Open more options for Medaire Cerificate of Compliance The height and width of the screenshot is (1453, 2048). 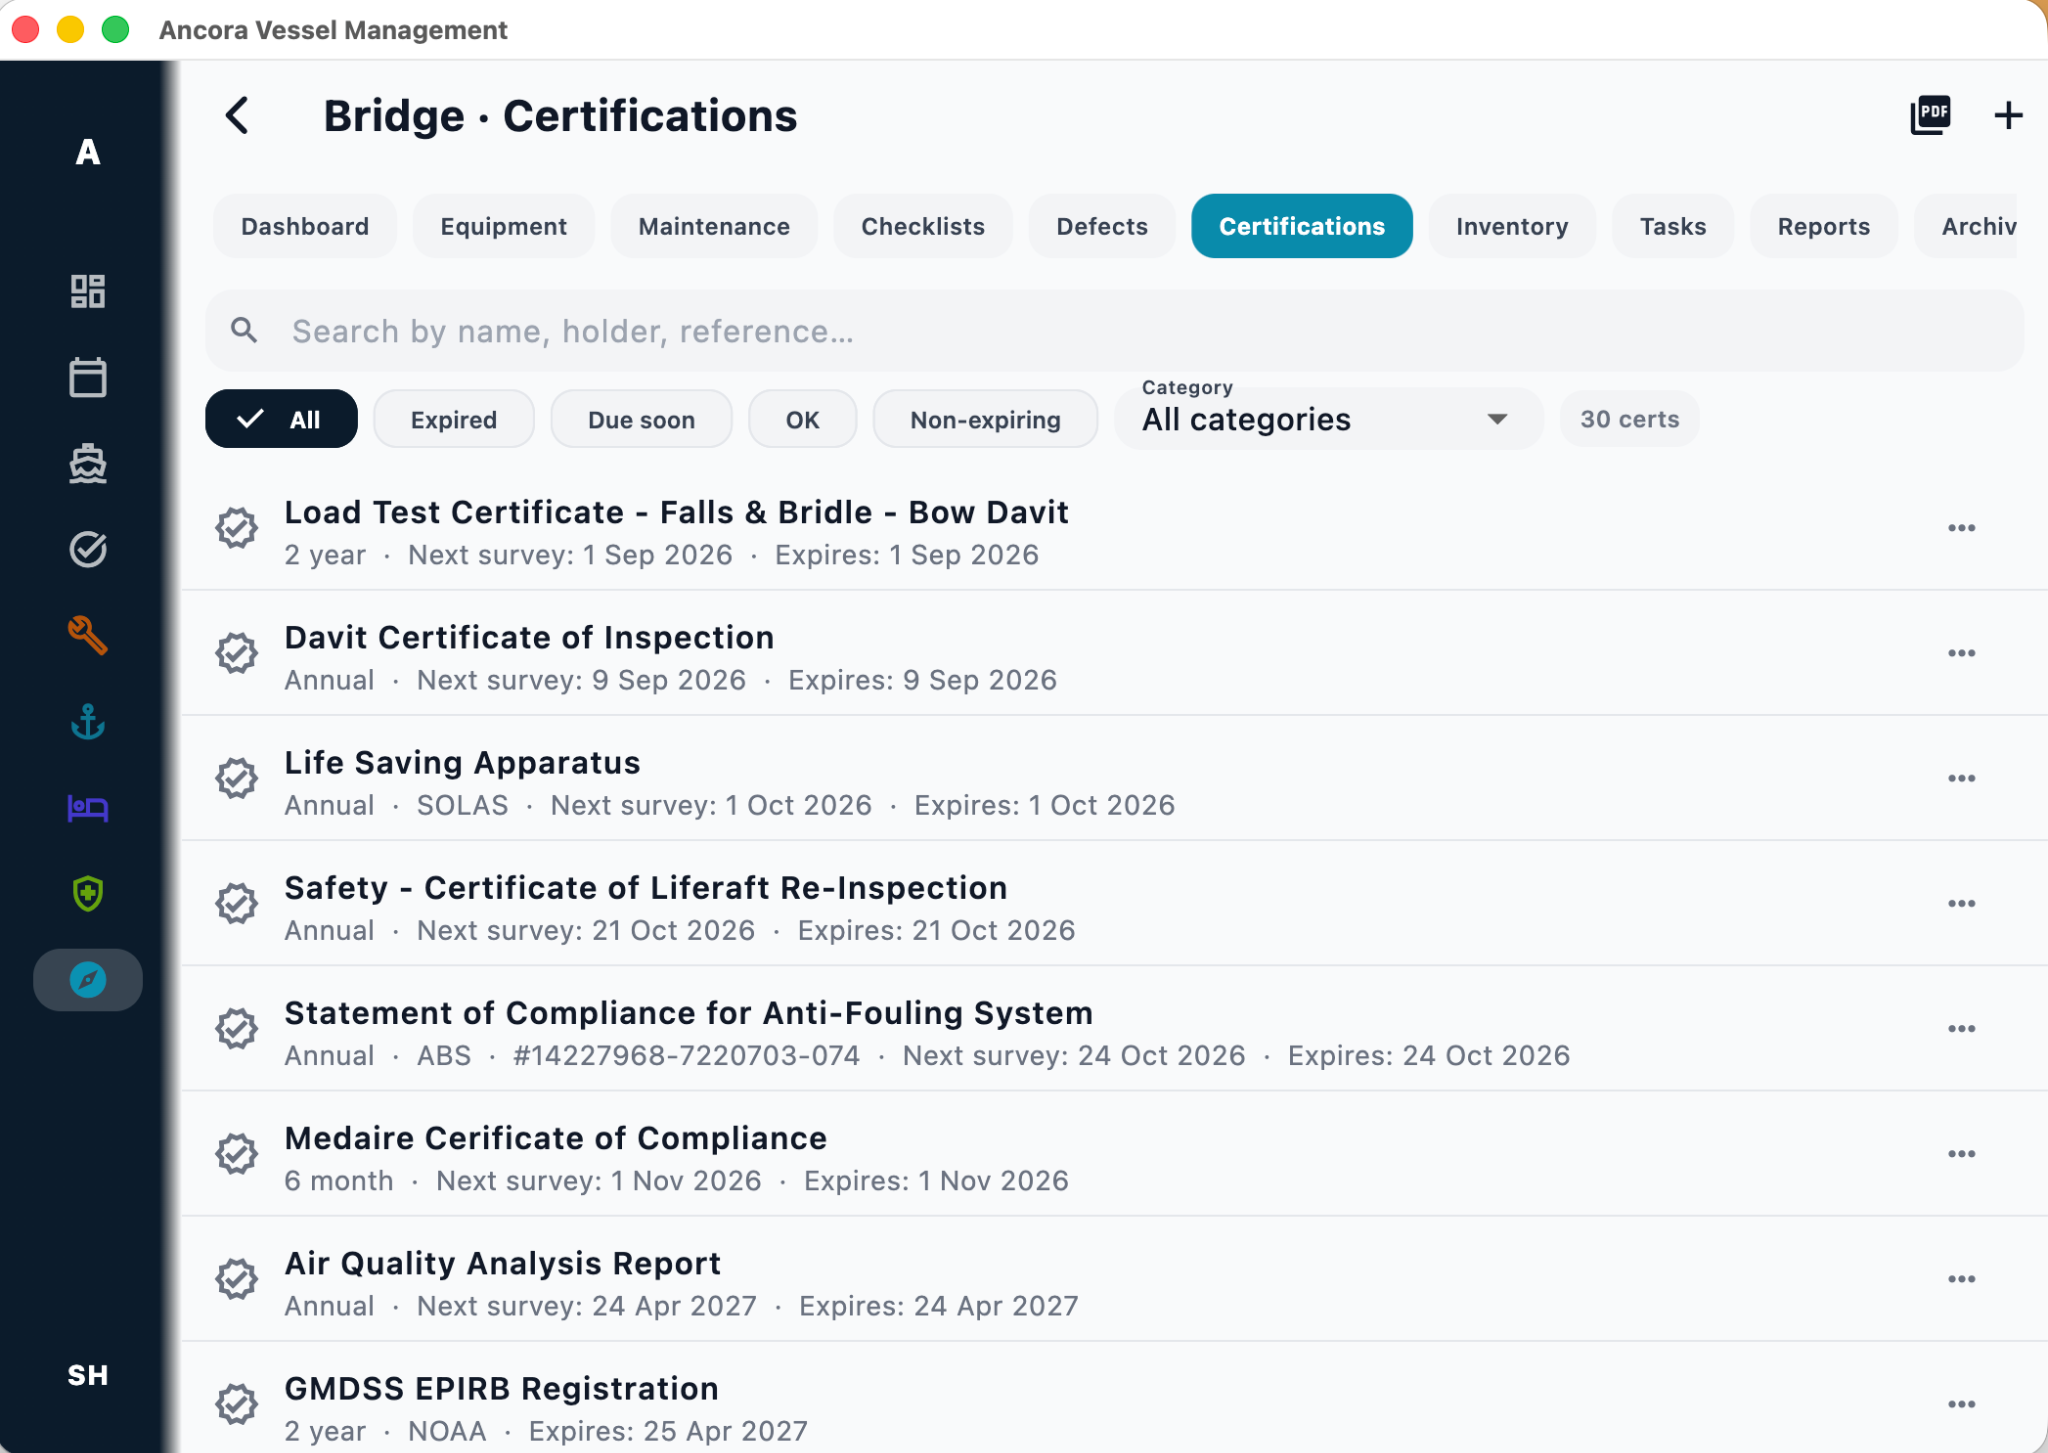tap(1961, 1154)
